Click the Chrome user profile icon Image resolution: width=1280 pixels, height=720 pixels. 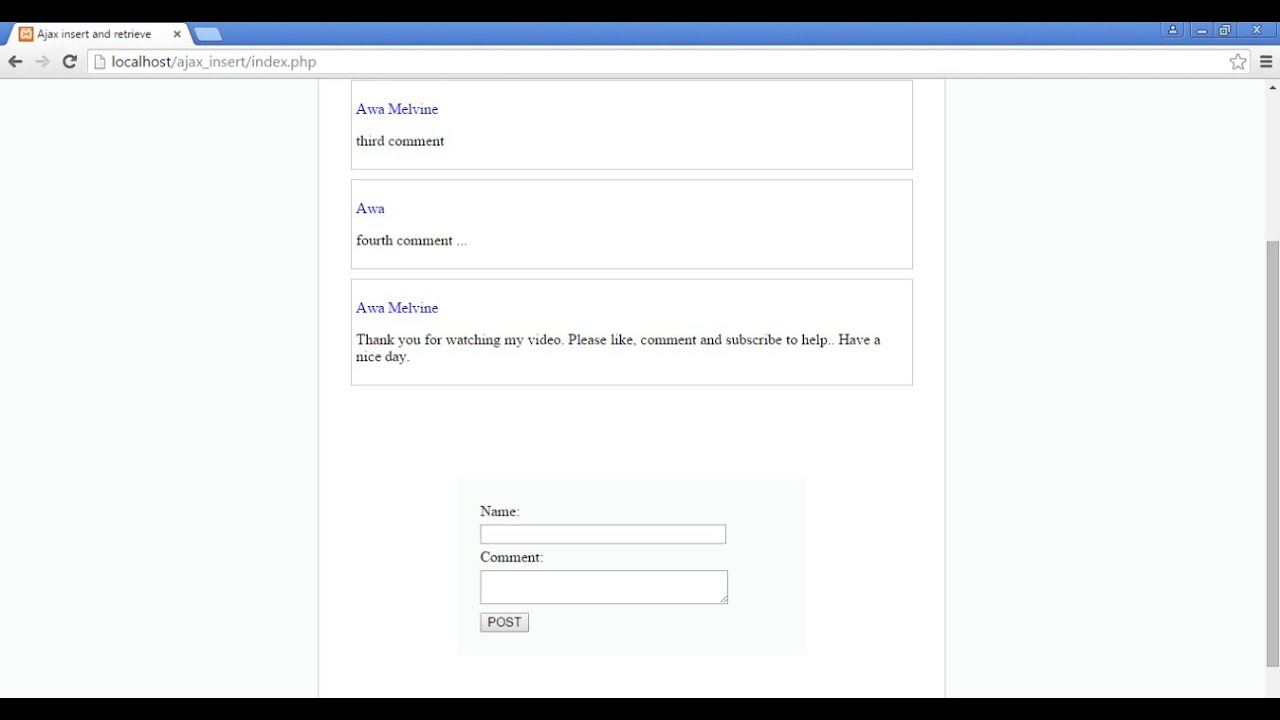tap(1172, 30)
